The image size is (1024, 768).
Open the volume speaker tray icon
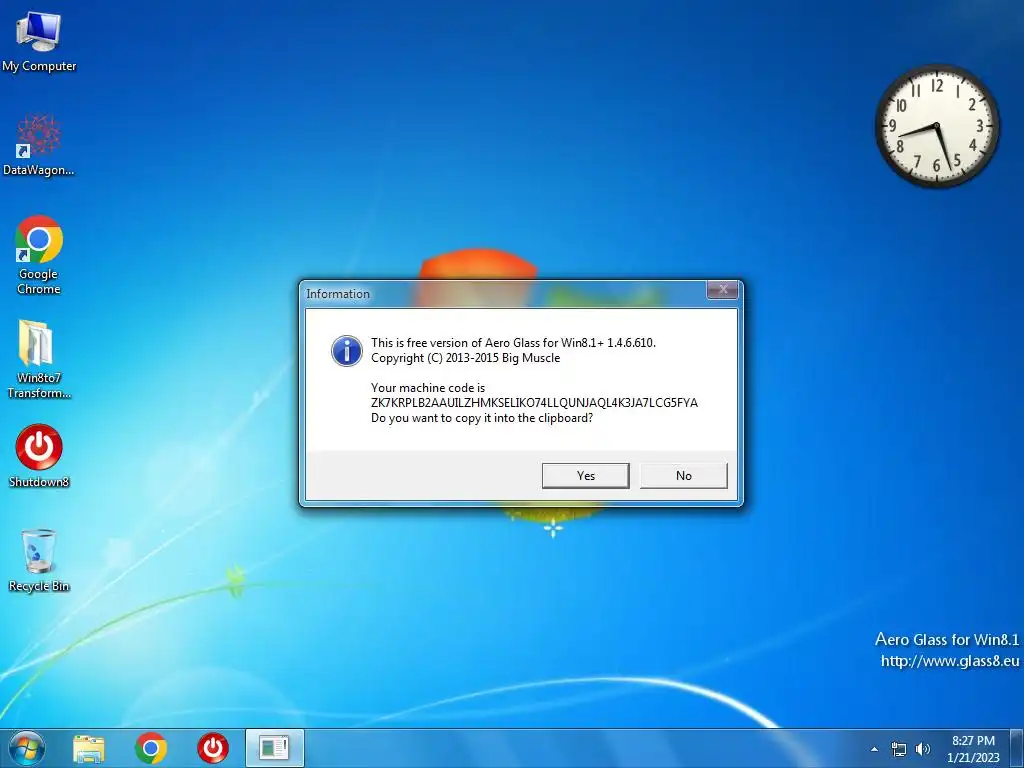[x=923, y=749]
